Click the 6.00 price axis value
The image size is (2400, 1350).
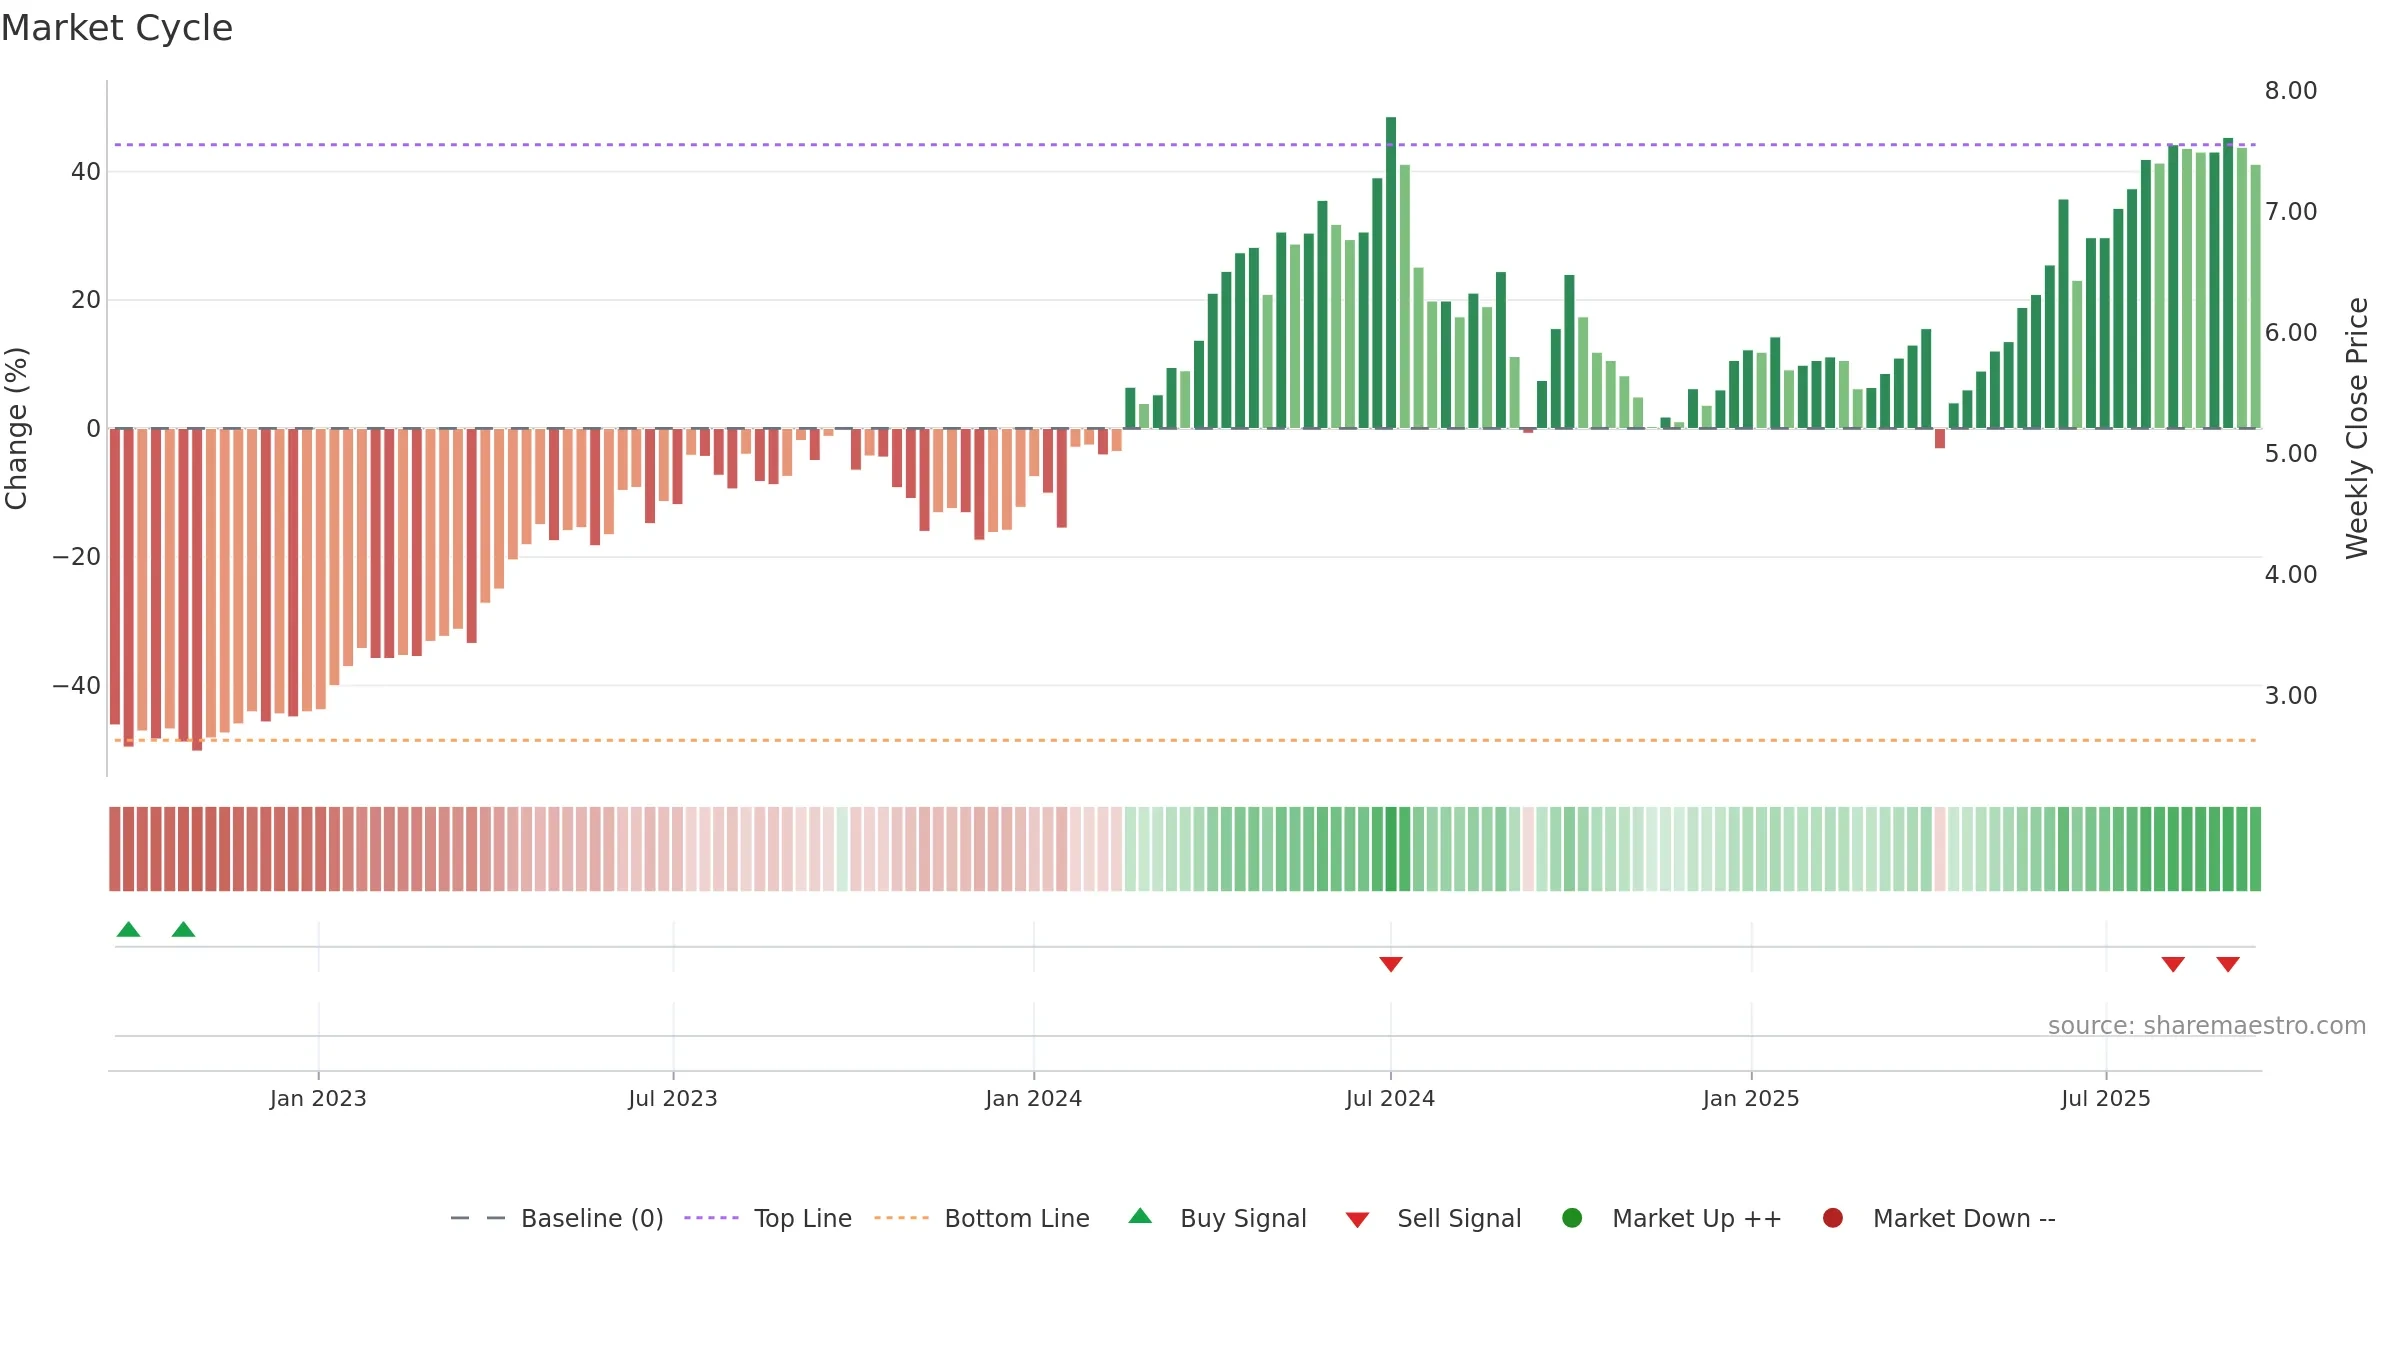2291,333
